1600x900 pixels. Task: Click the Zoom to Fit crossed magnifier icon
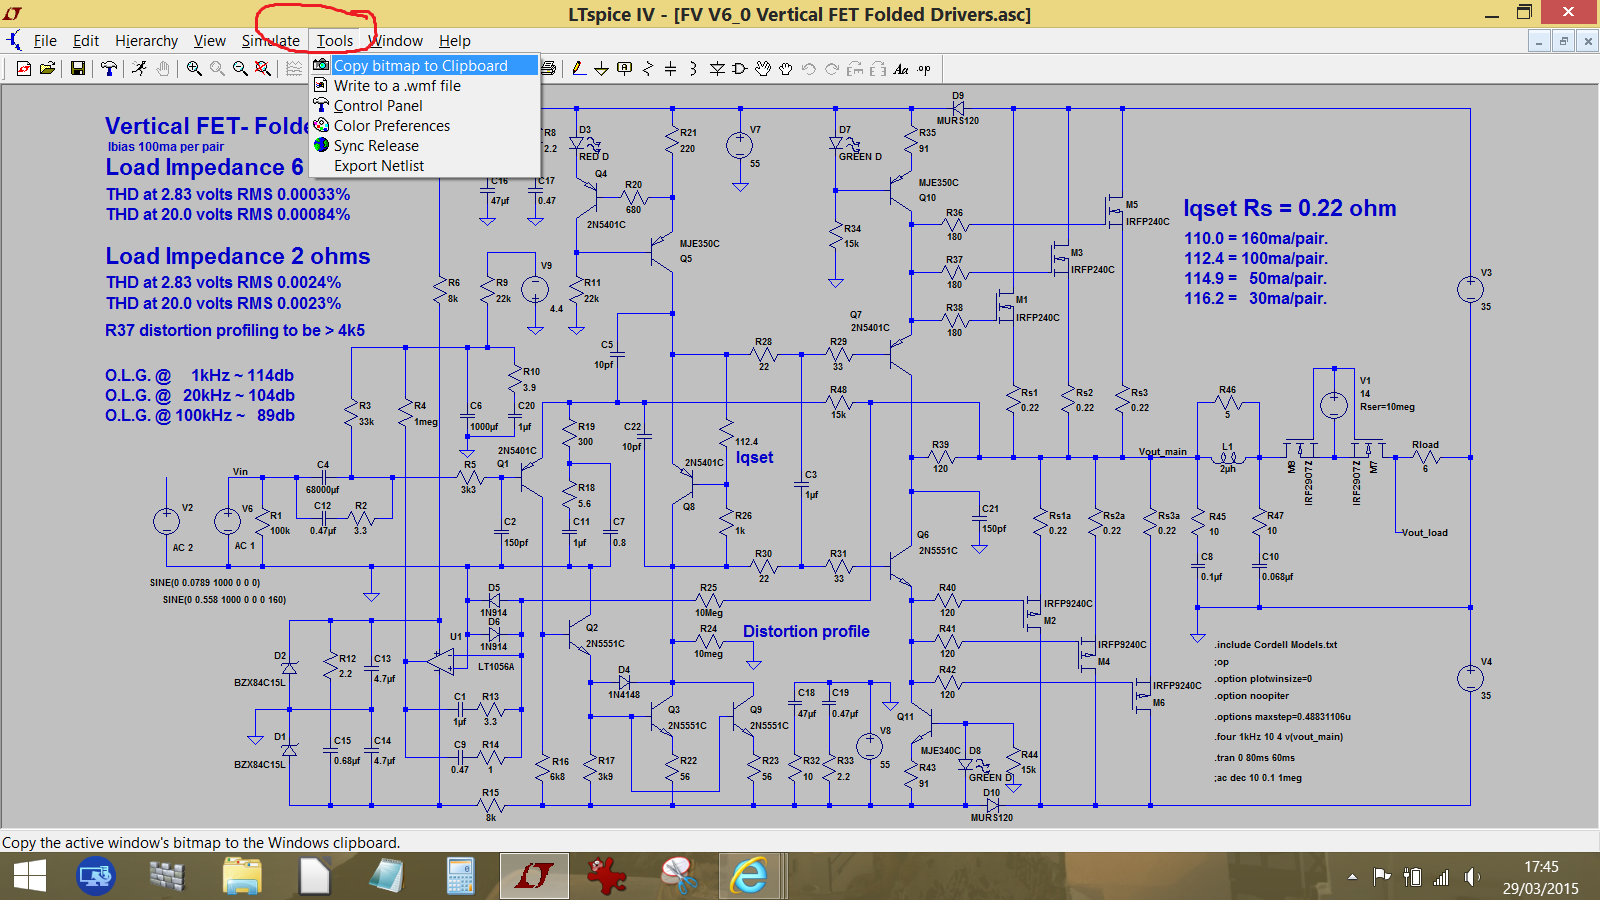[x=263, y=68]
